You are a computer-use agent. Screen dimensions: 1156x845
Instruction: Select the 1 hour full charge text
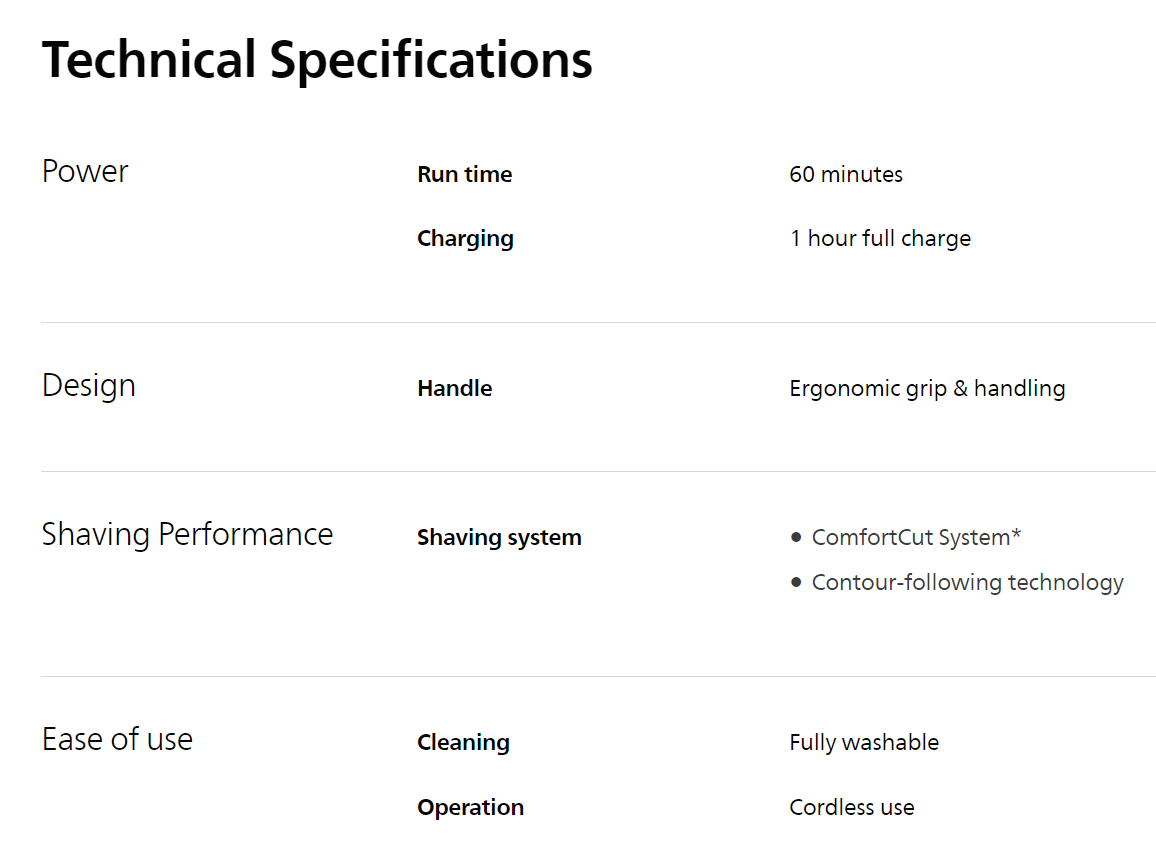[x=879, y=238]
